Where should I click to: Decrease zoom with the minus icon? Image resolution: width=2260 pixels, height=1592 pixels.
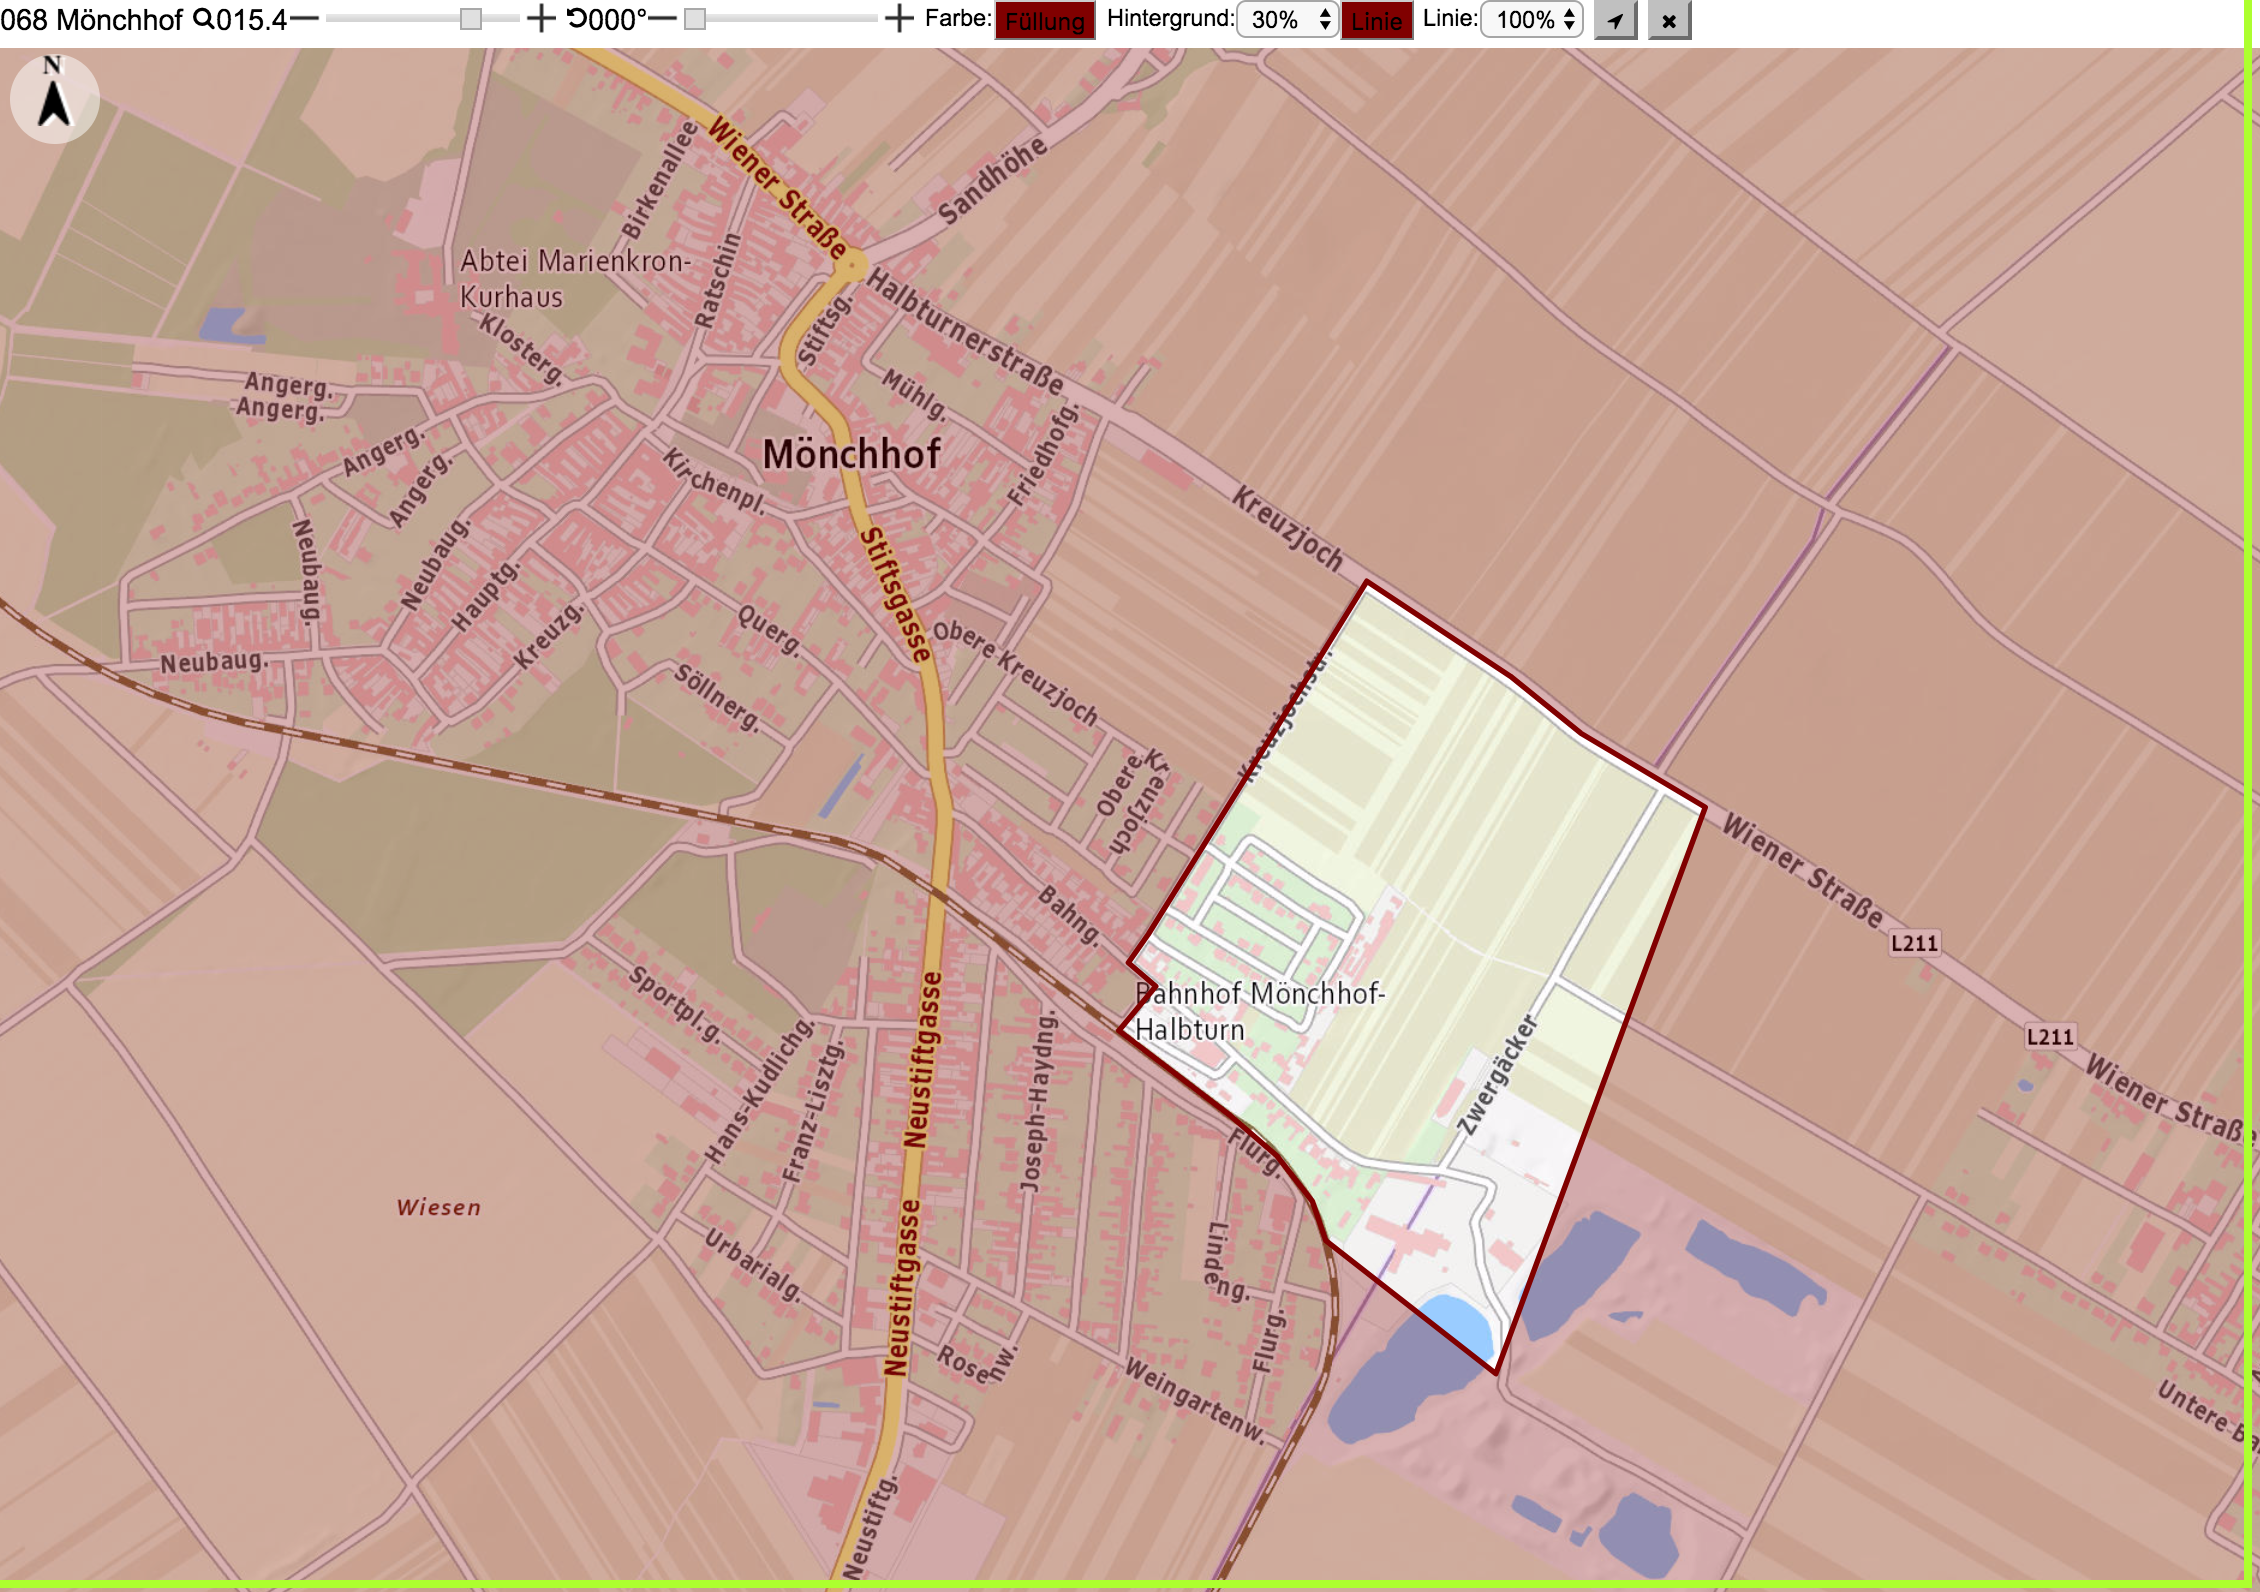coord(304,18)
